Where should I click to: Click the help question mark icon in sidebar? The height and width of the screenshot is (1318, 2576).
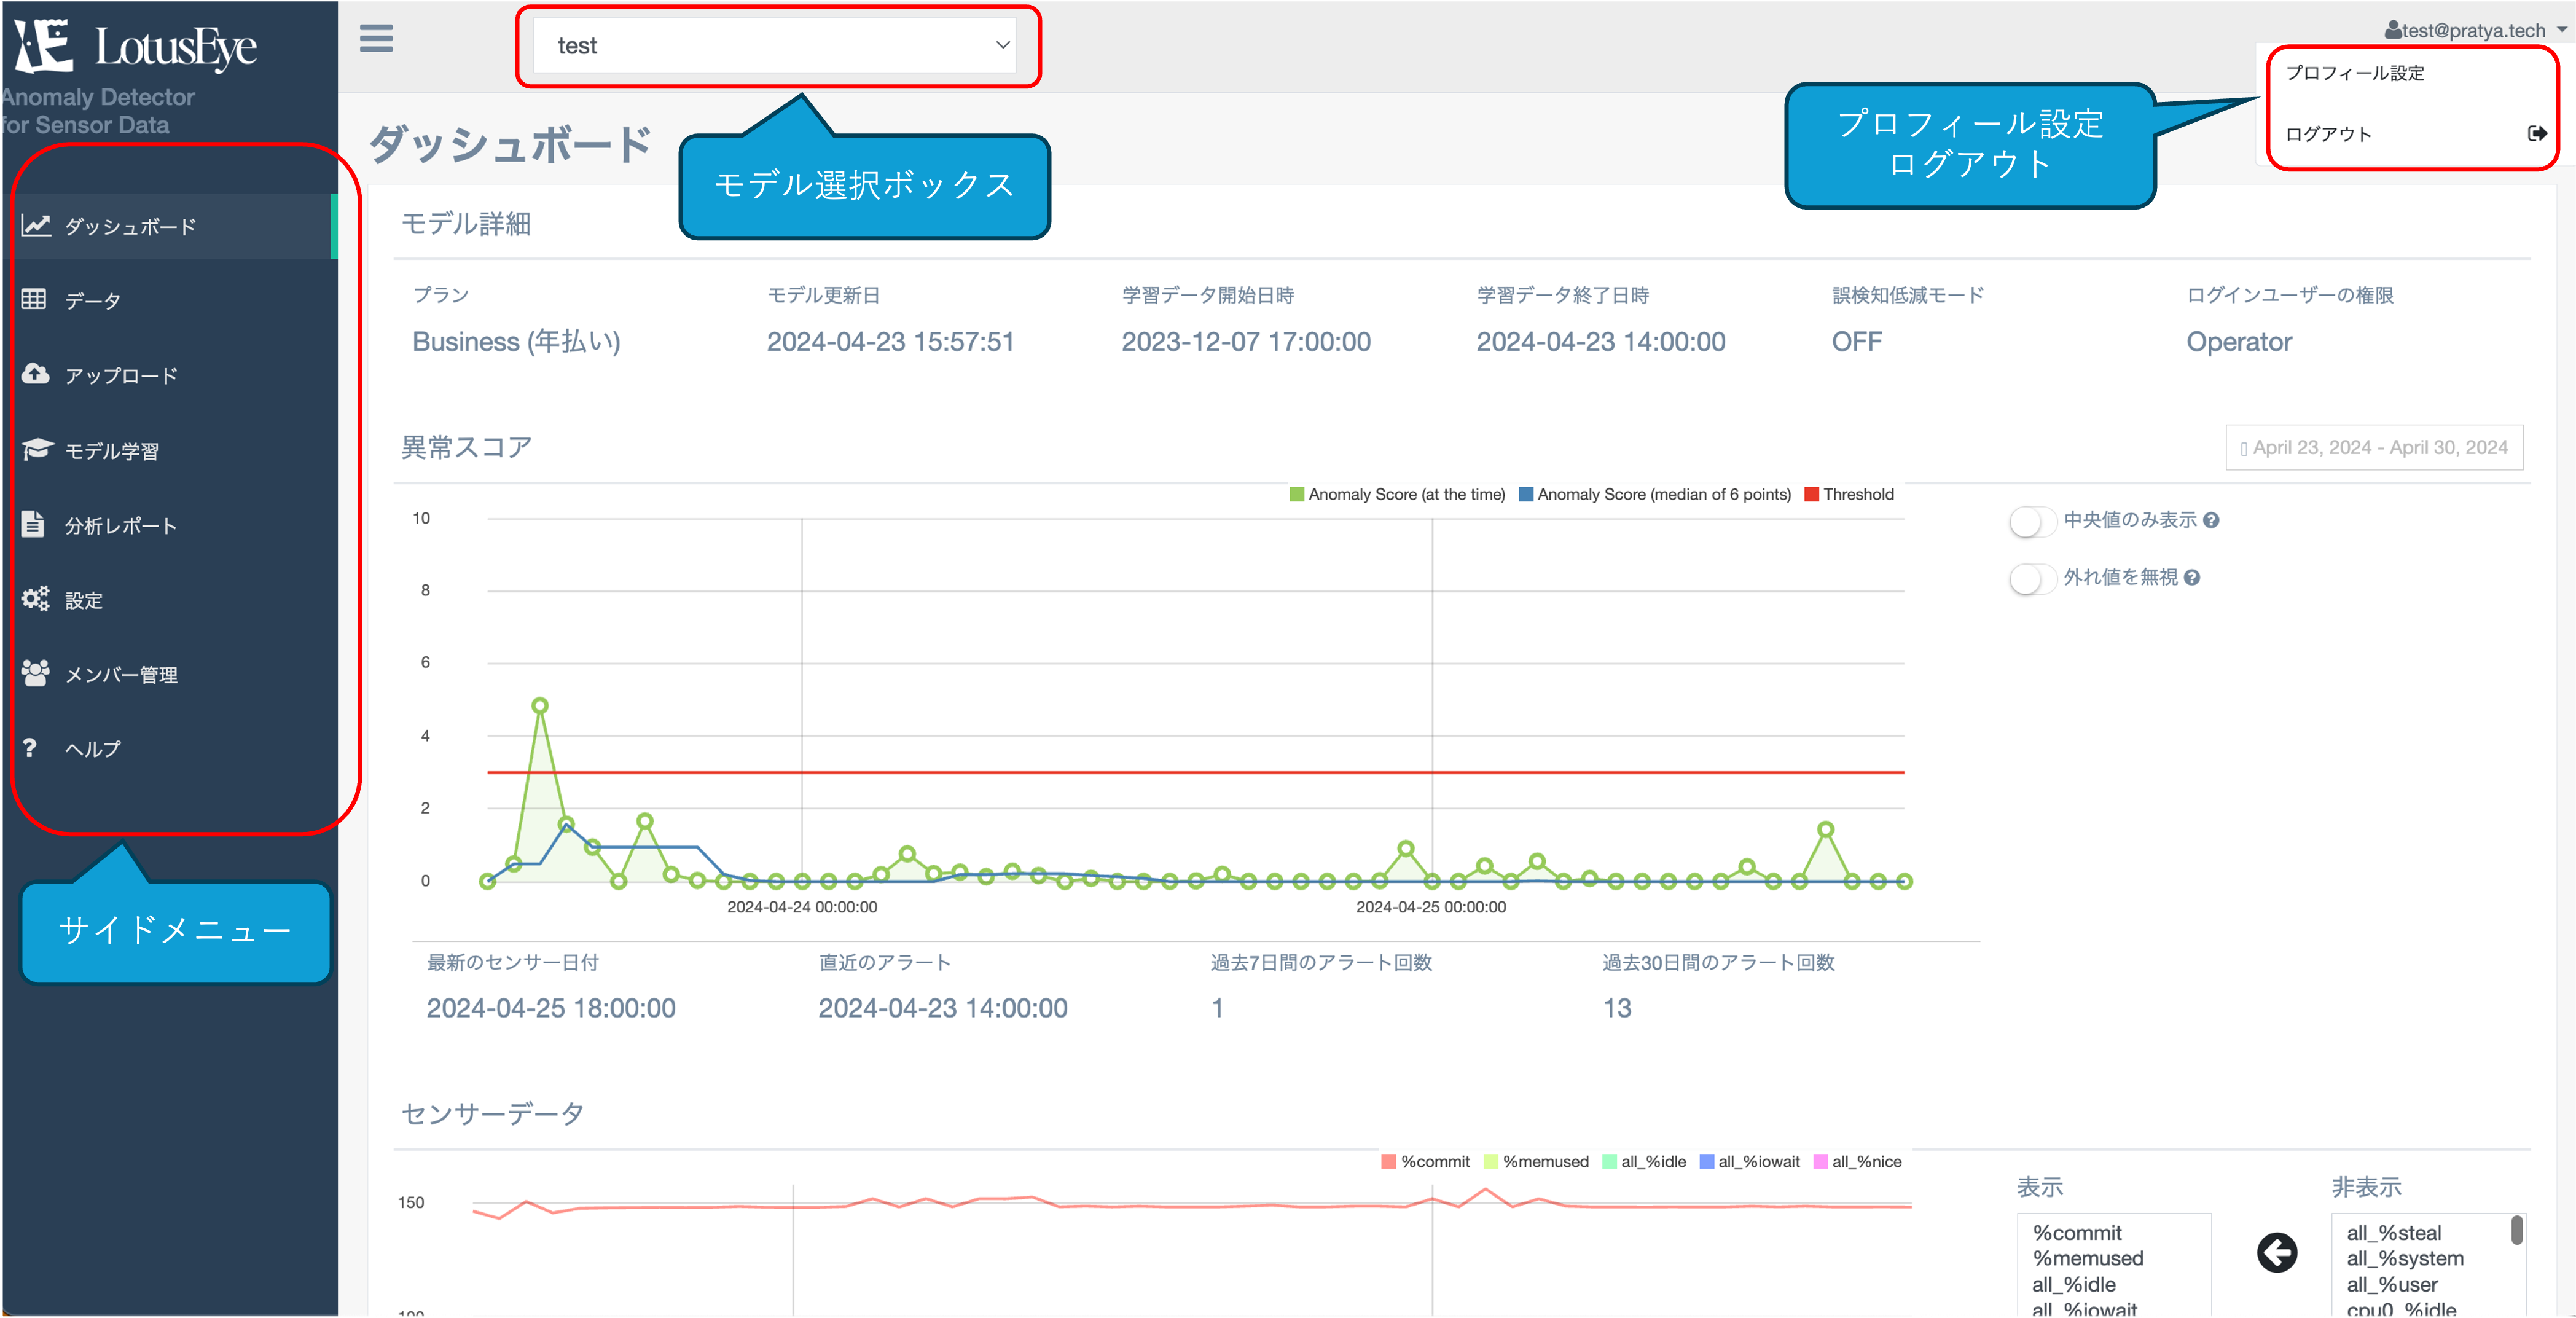click(x=30, y=748)
